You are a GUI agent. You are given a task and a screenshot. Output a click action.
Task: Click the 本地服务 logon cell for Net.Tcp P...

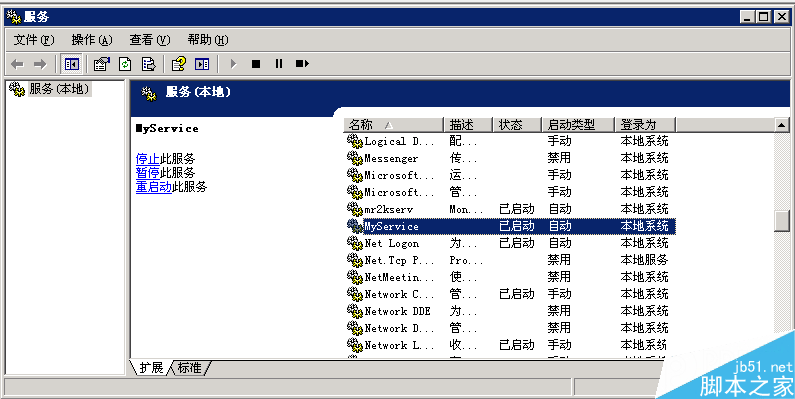(x=644, y=260)
